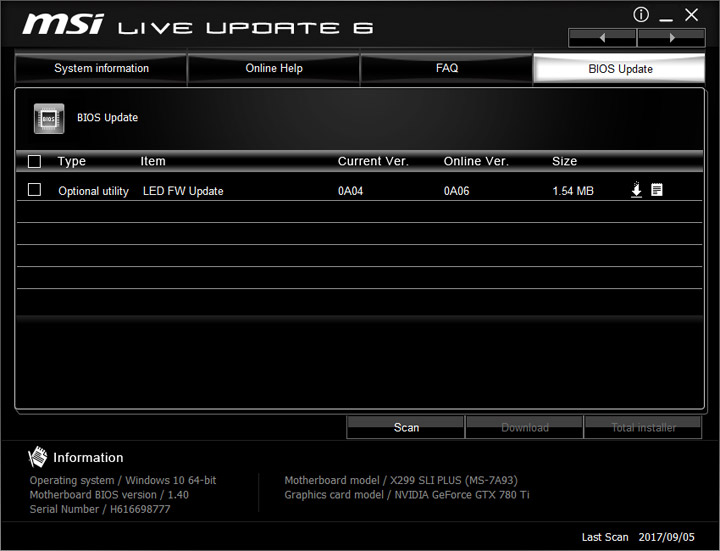This screenshot has width=720, height=551.
Task: Check the LED FW Update row checkbox
Action: coord(34,190)
